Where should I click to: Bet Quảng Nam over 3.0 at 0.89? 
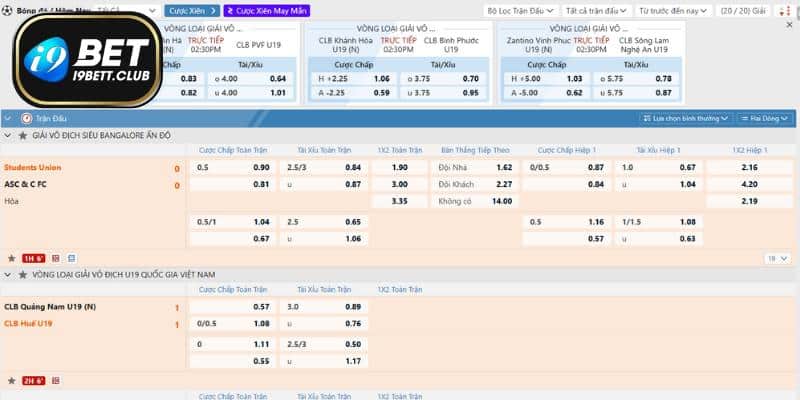[324, 307]
